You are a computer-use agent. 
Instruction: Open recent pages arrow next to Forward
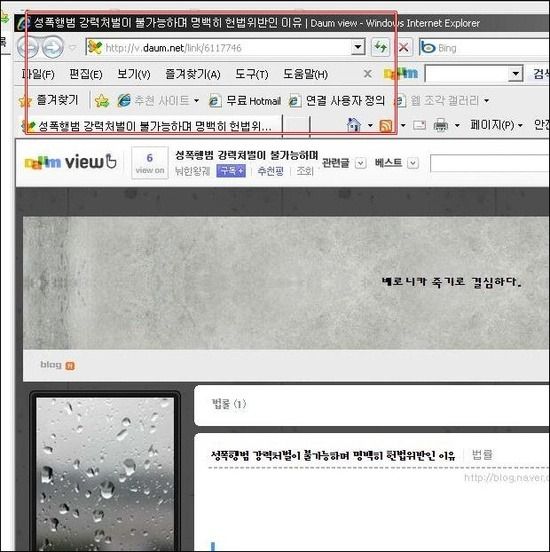tap(73, 48)
